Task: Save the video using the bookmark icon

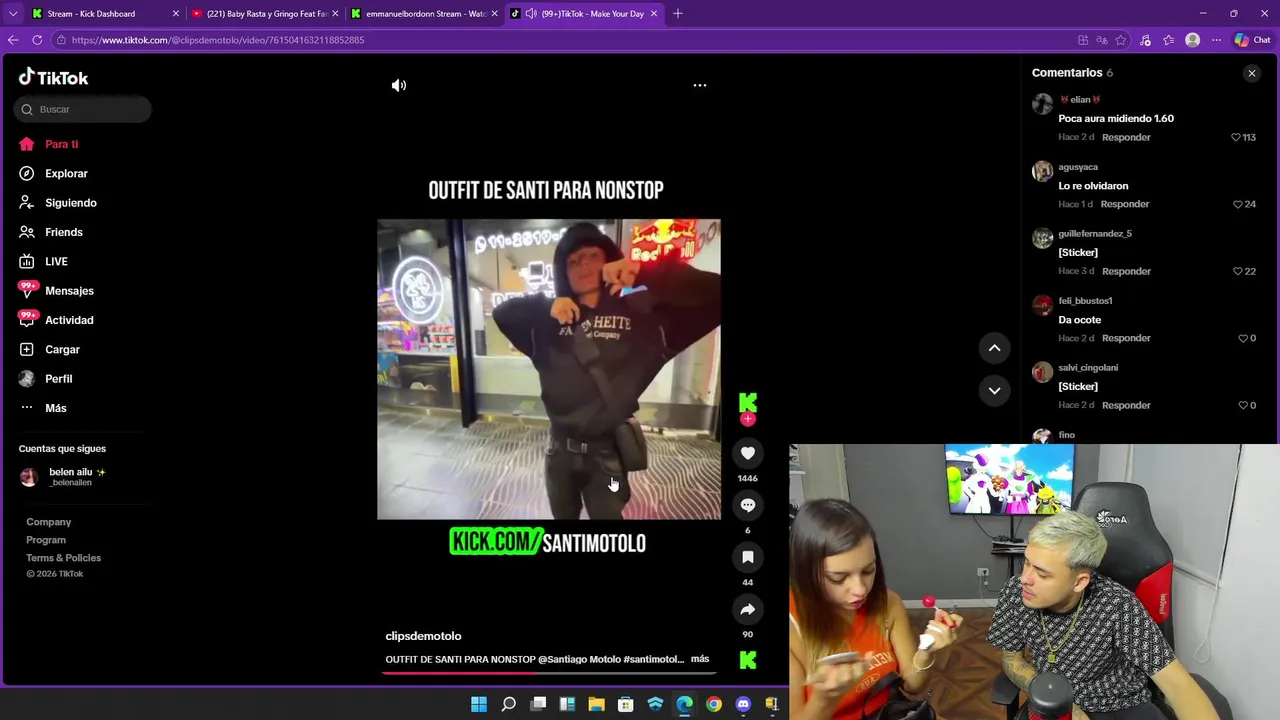Action: tap(748, 557)
